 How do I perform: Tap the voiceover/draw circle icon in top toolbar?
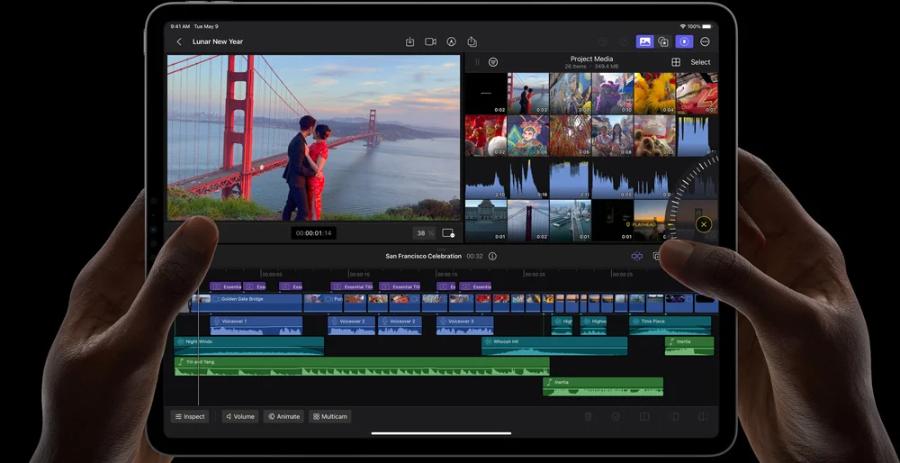(x=452, y=42)
